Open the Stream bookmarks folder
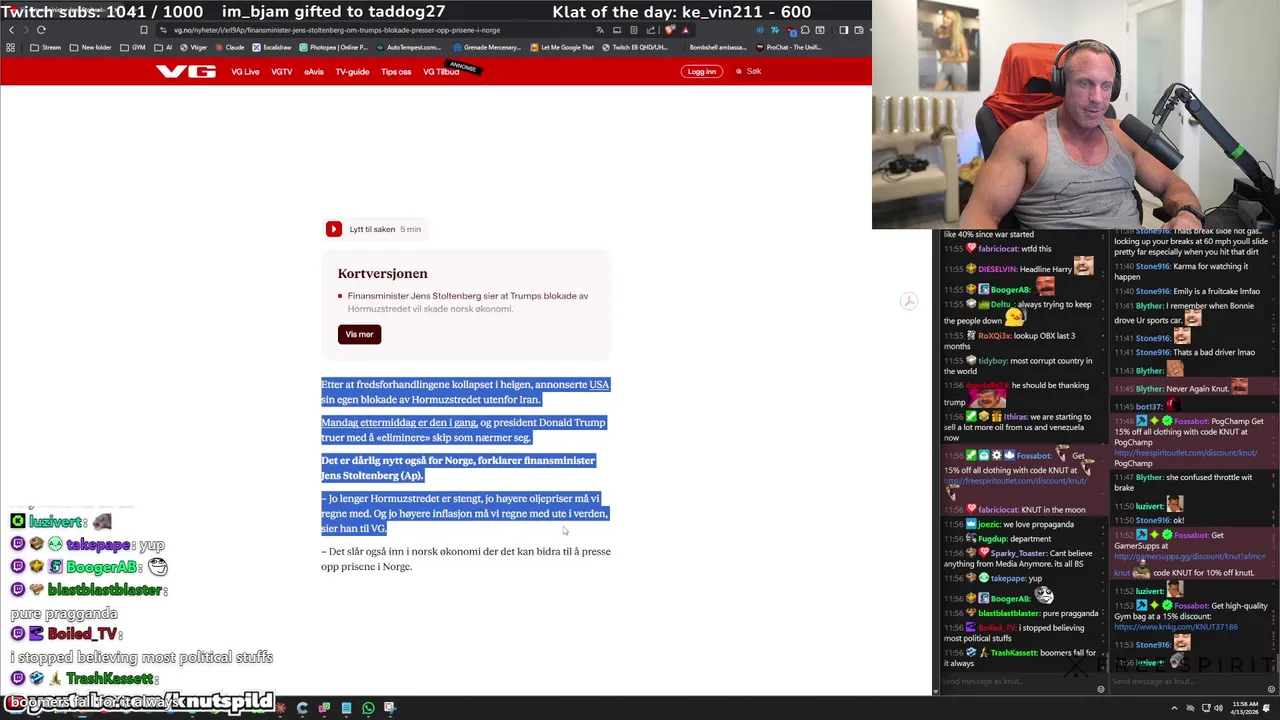Viewport: 1280px width, 720px height. point(46,47)
